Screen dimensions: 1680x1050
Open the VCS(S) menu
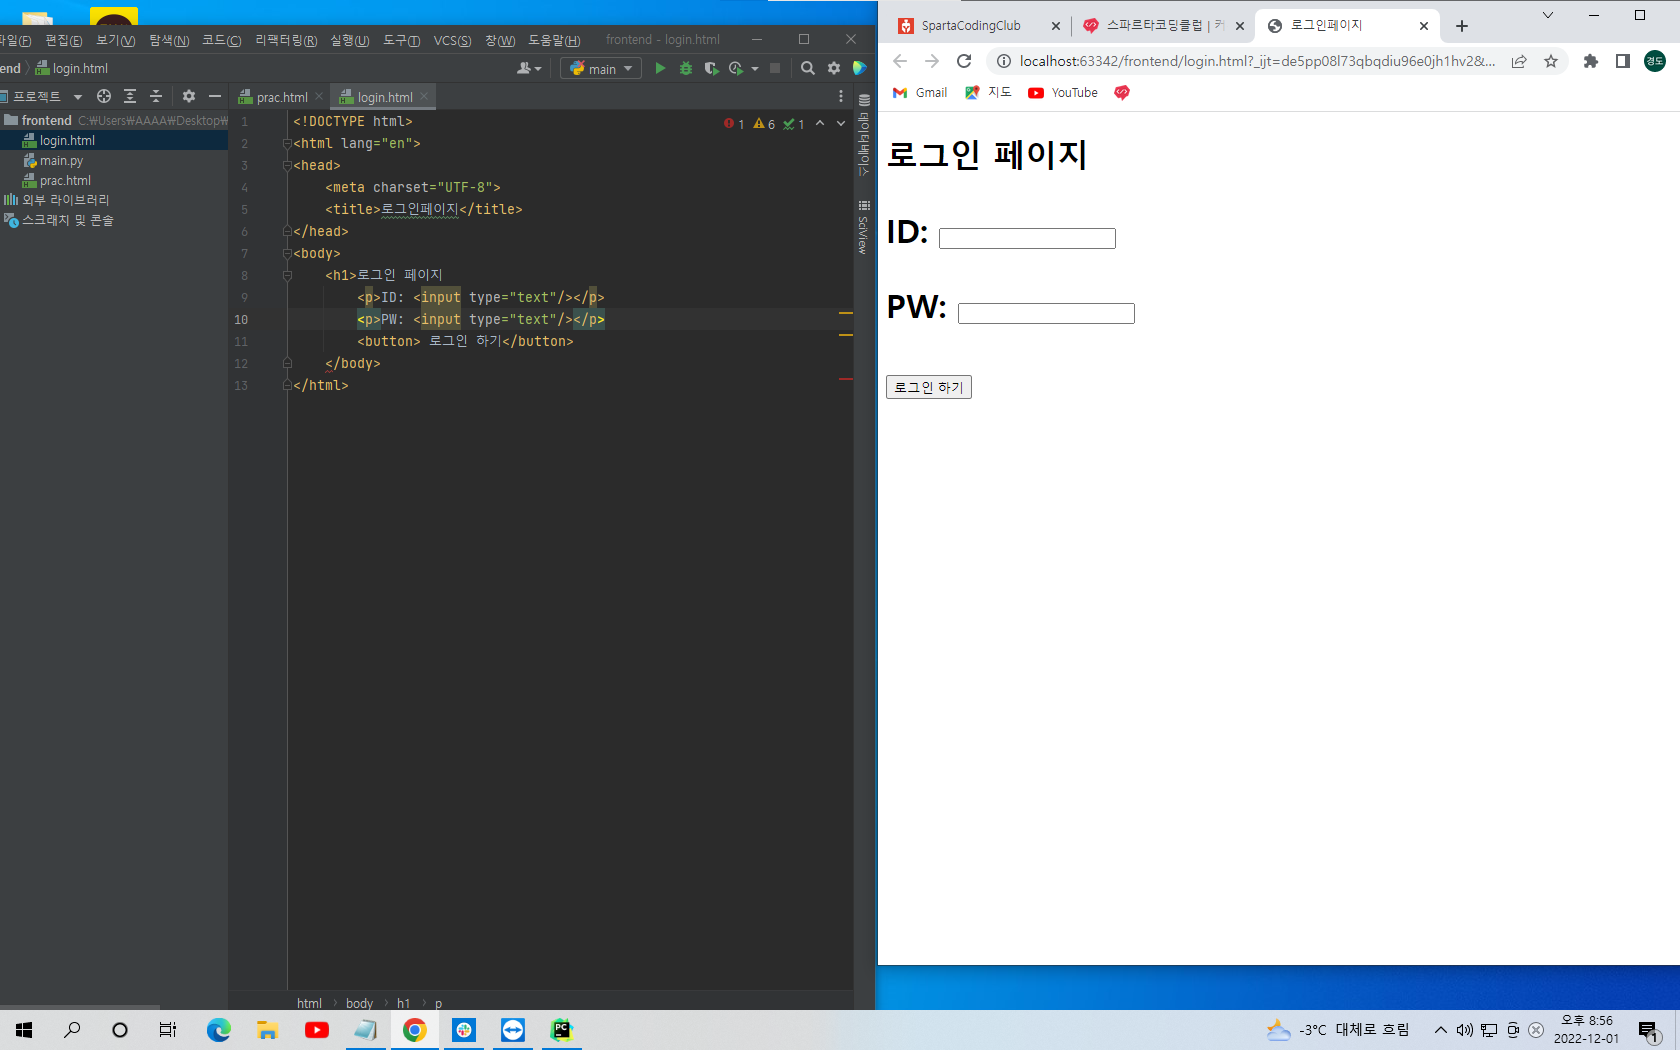coord(453,40)
